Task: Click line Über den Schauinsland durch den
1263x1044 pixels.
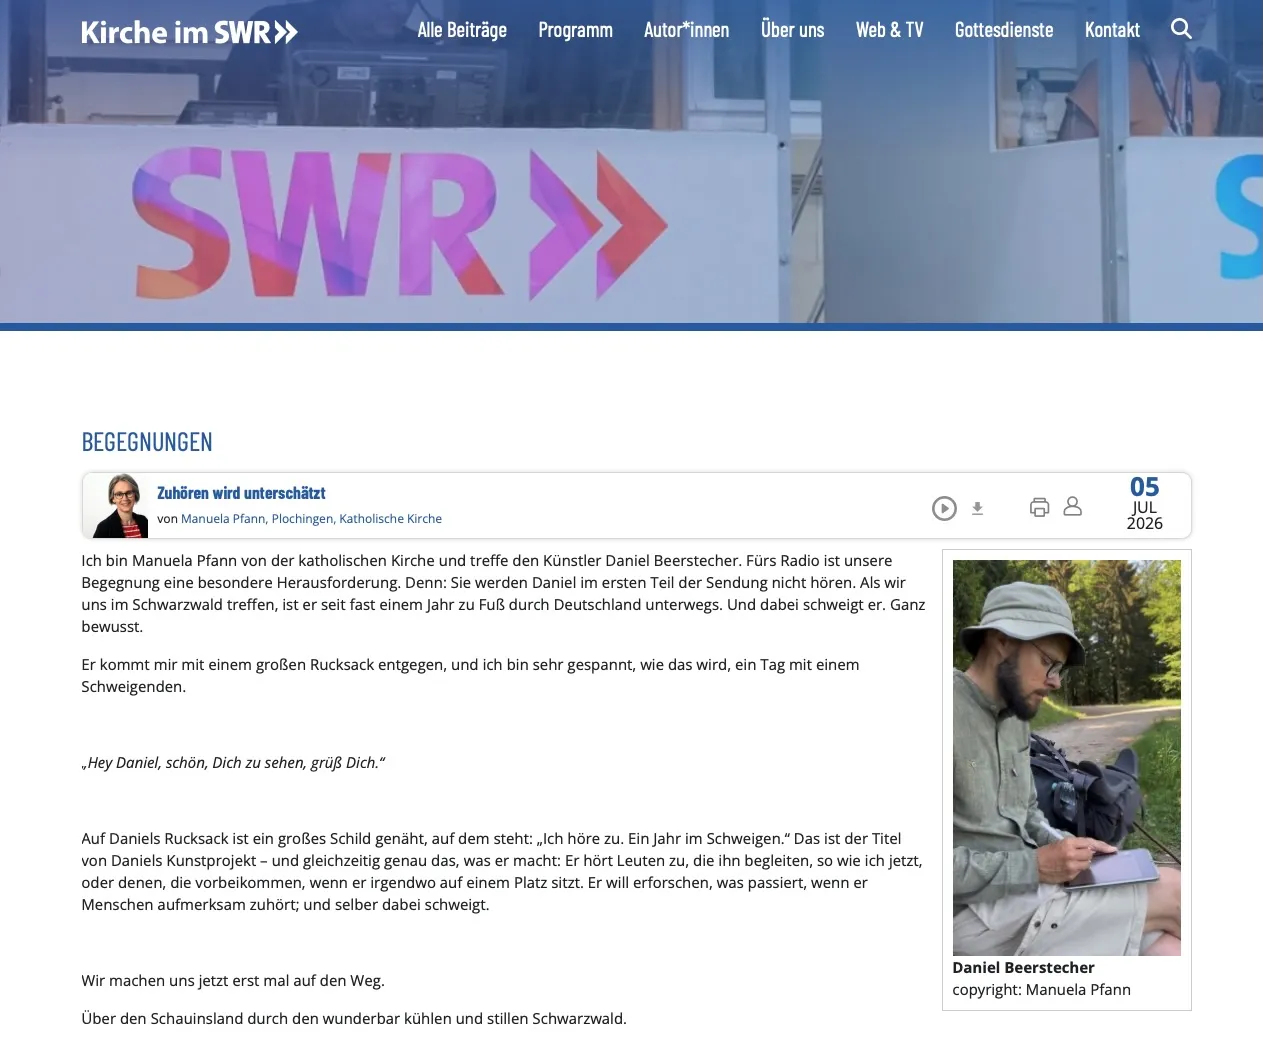Action: pos(354,1018)
